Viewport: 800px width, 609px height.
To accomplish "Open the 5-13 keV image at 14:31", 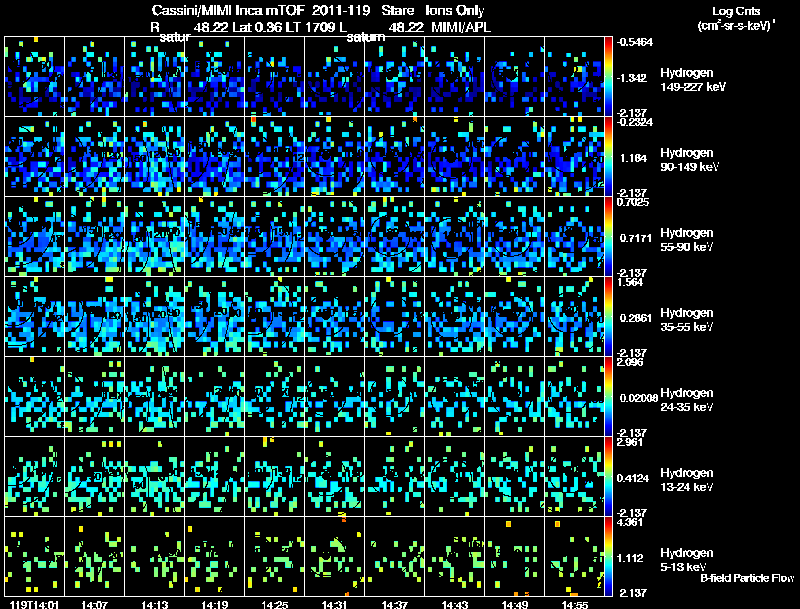I will click(334, 556).
